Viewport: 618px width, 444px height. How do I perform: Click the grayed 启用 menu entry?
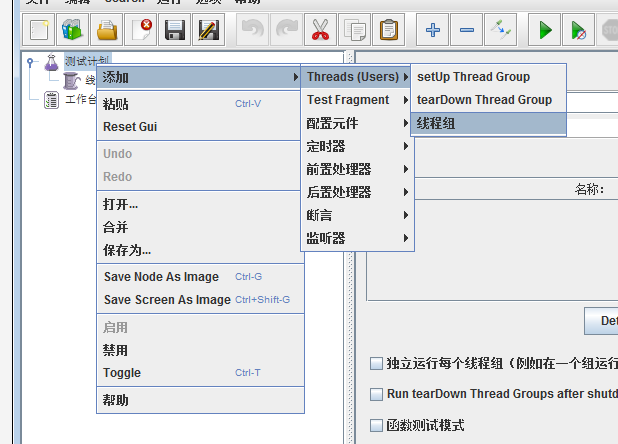[200, 327]
